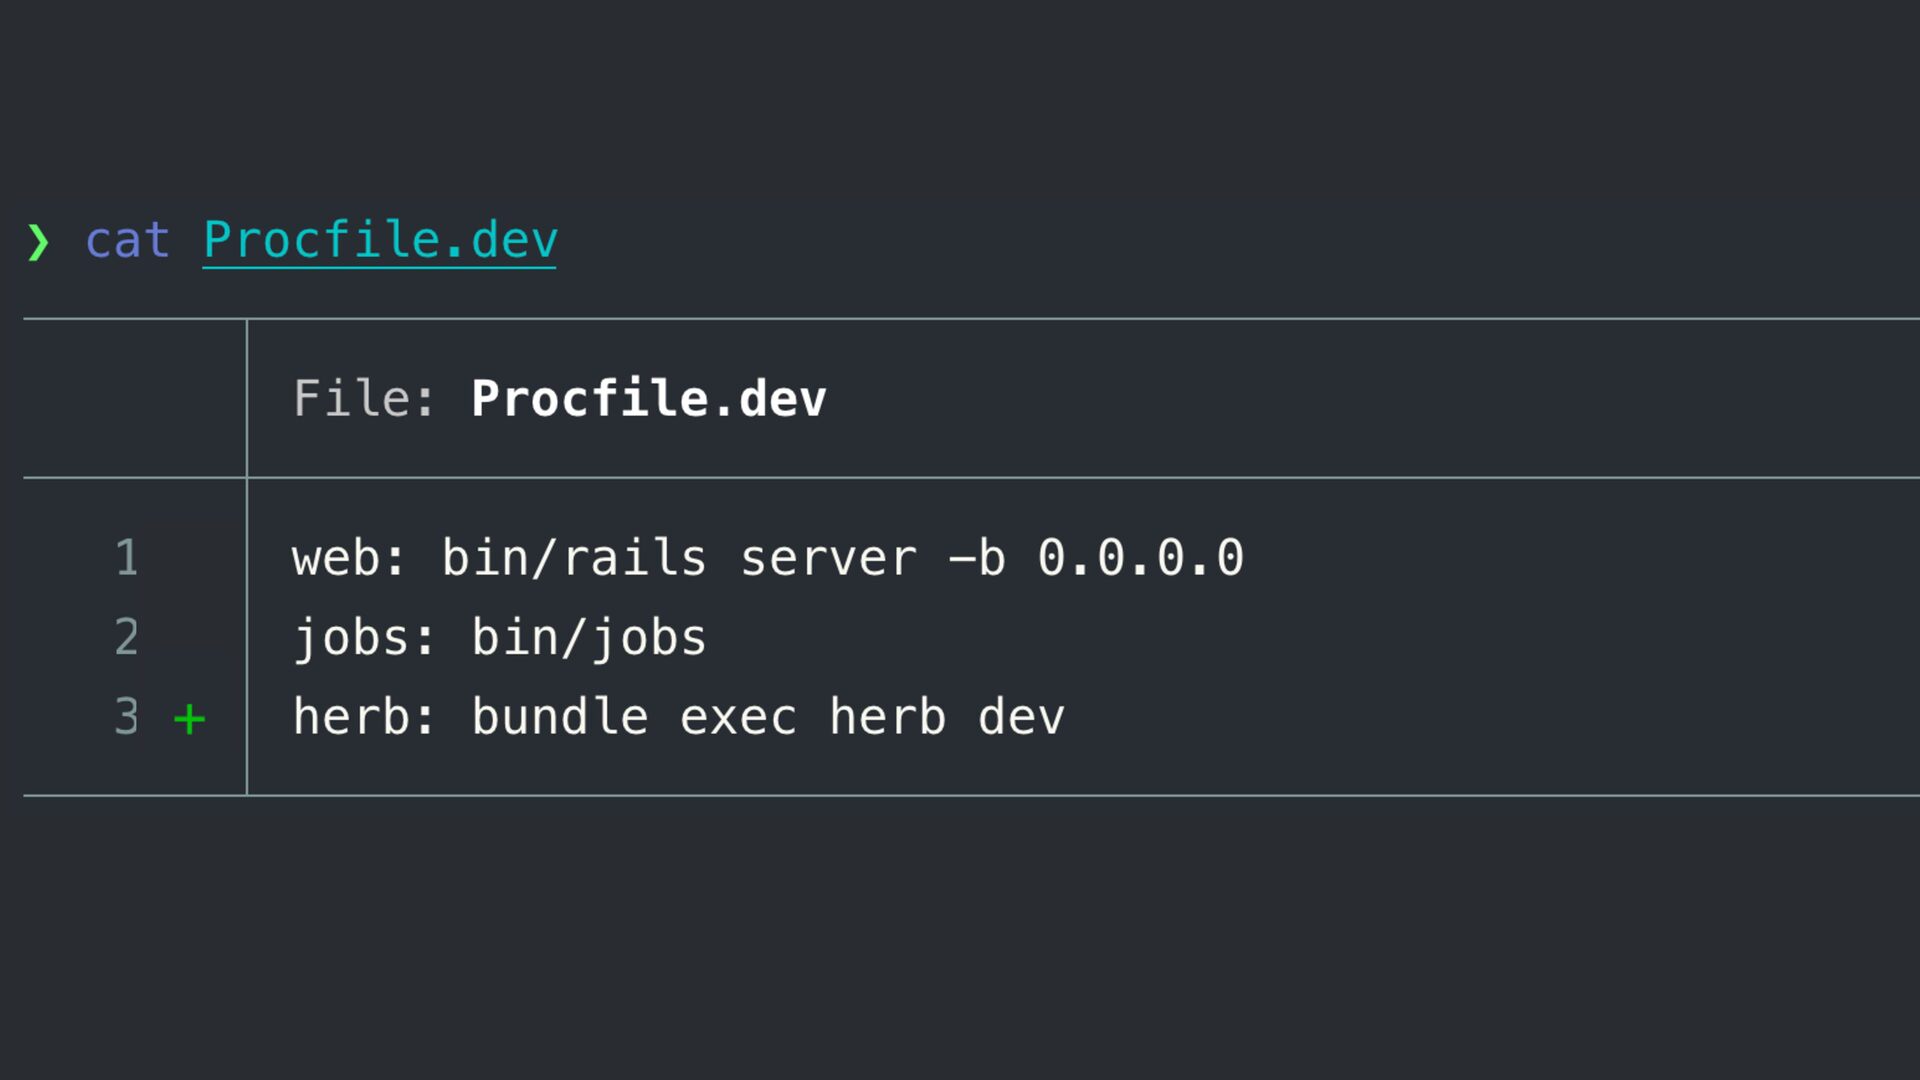Click the herb: process name
Screen dimensions: 1920x1080
point(364,717)
